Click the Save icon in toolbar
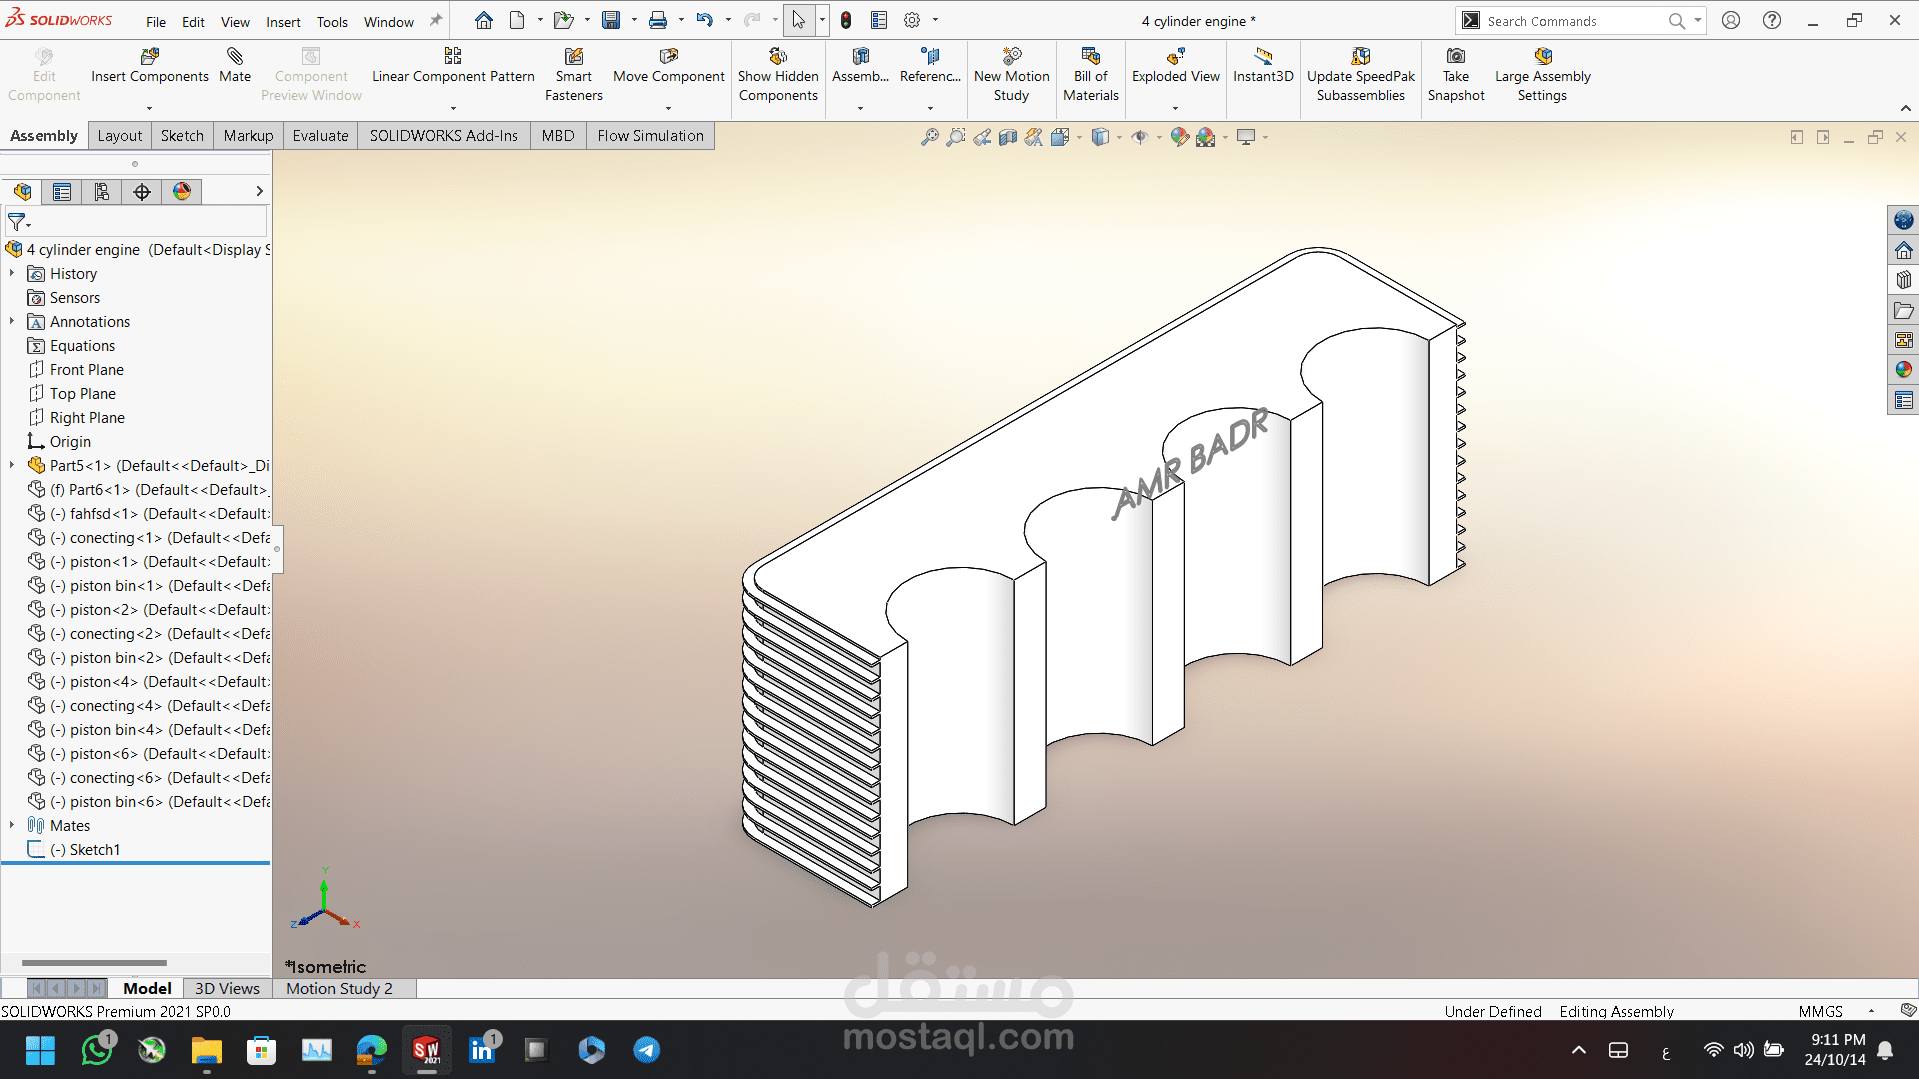 (610, 20)
